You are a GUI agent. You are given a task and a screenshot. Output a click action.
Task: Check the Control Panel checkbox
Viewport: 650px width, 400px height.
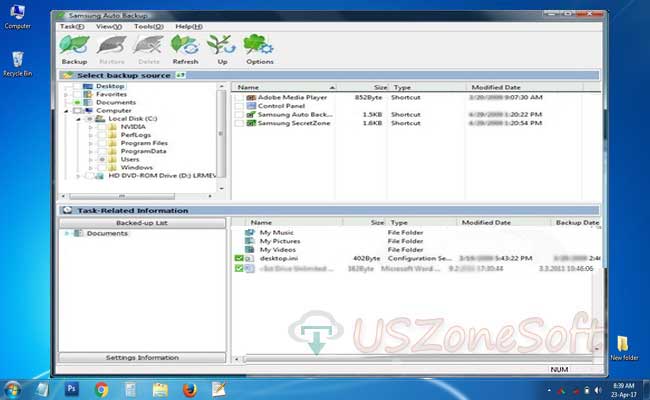[x=239, y=106]
